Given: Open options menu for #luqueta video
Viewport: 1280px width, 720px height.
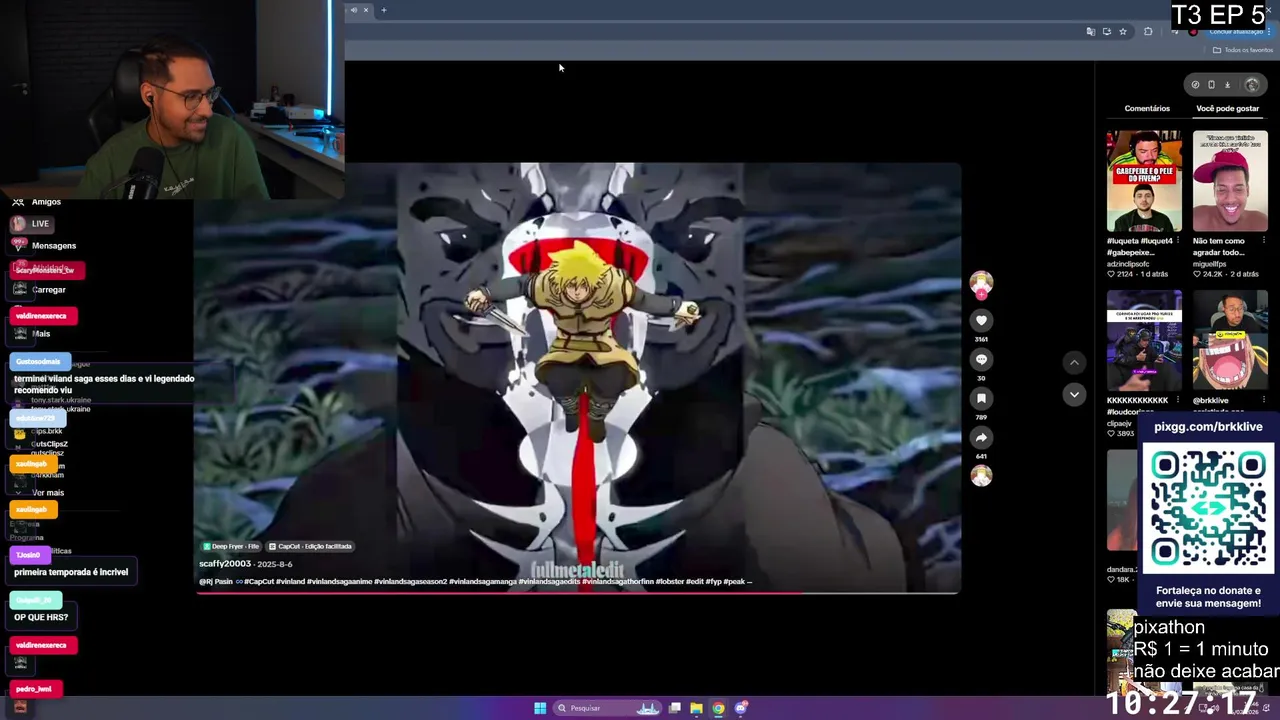Looking at the screenshot, I should pos(1178,241).
